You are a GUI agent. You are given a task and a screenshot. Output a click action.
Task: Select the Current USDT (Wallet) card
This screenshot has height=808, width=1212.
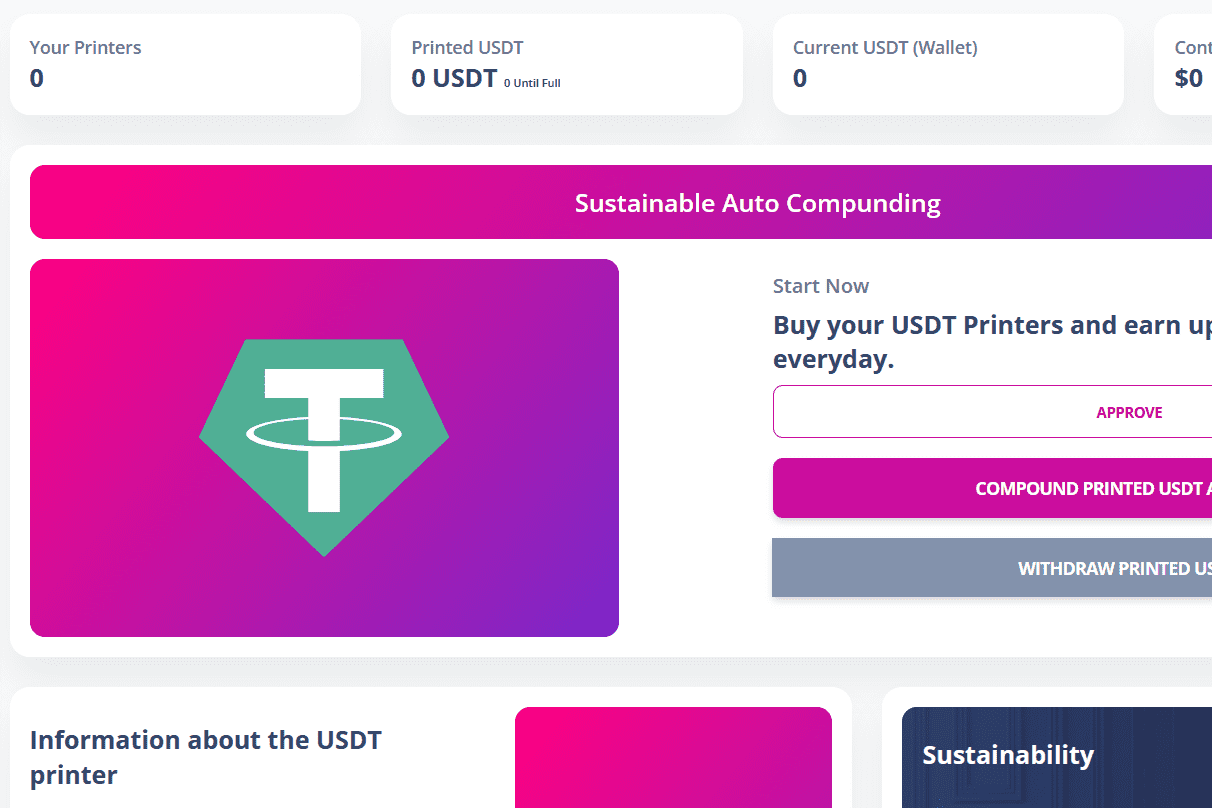(947, 64)
